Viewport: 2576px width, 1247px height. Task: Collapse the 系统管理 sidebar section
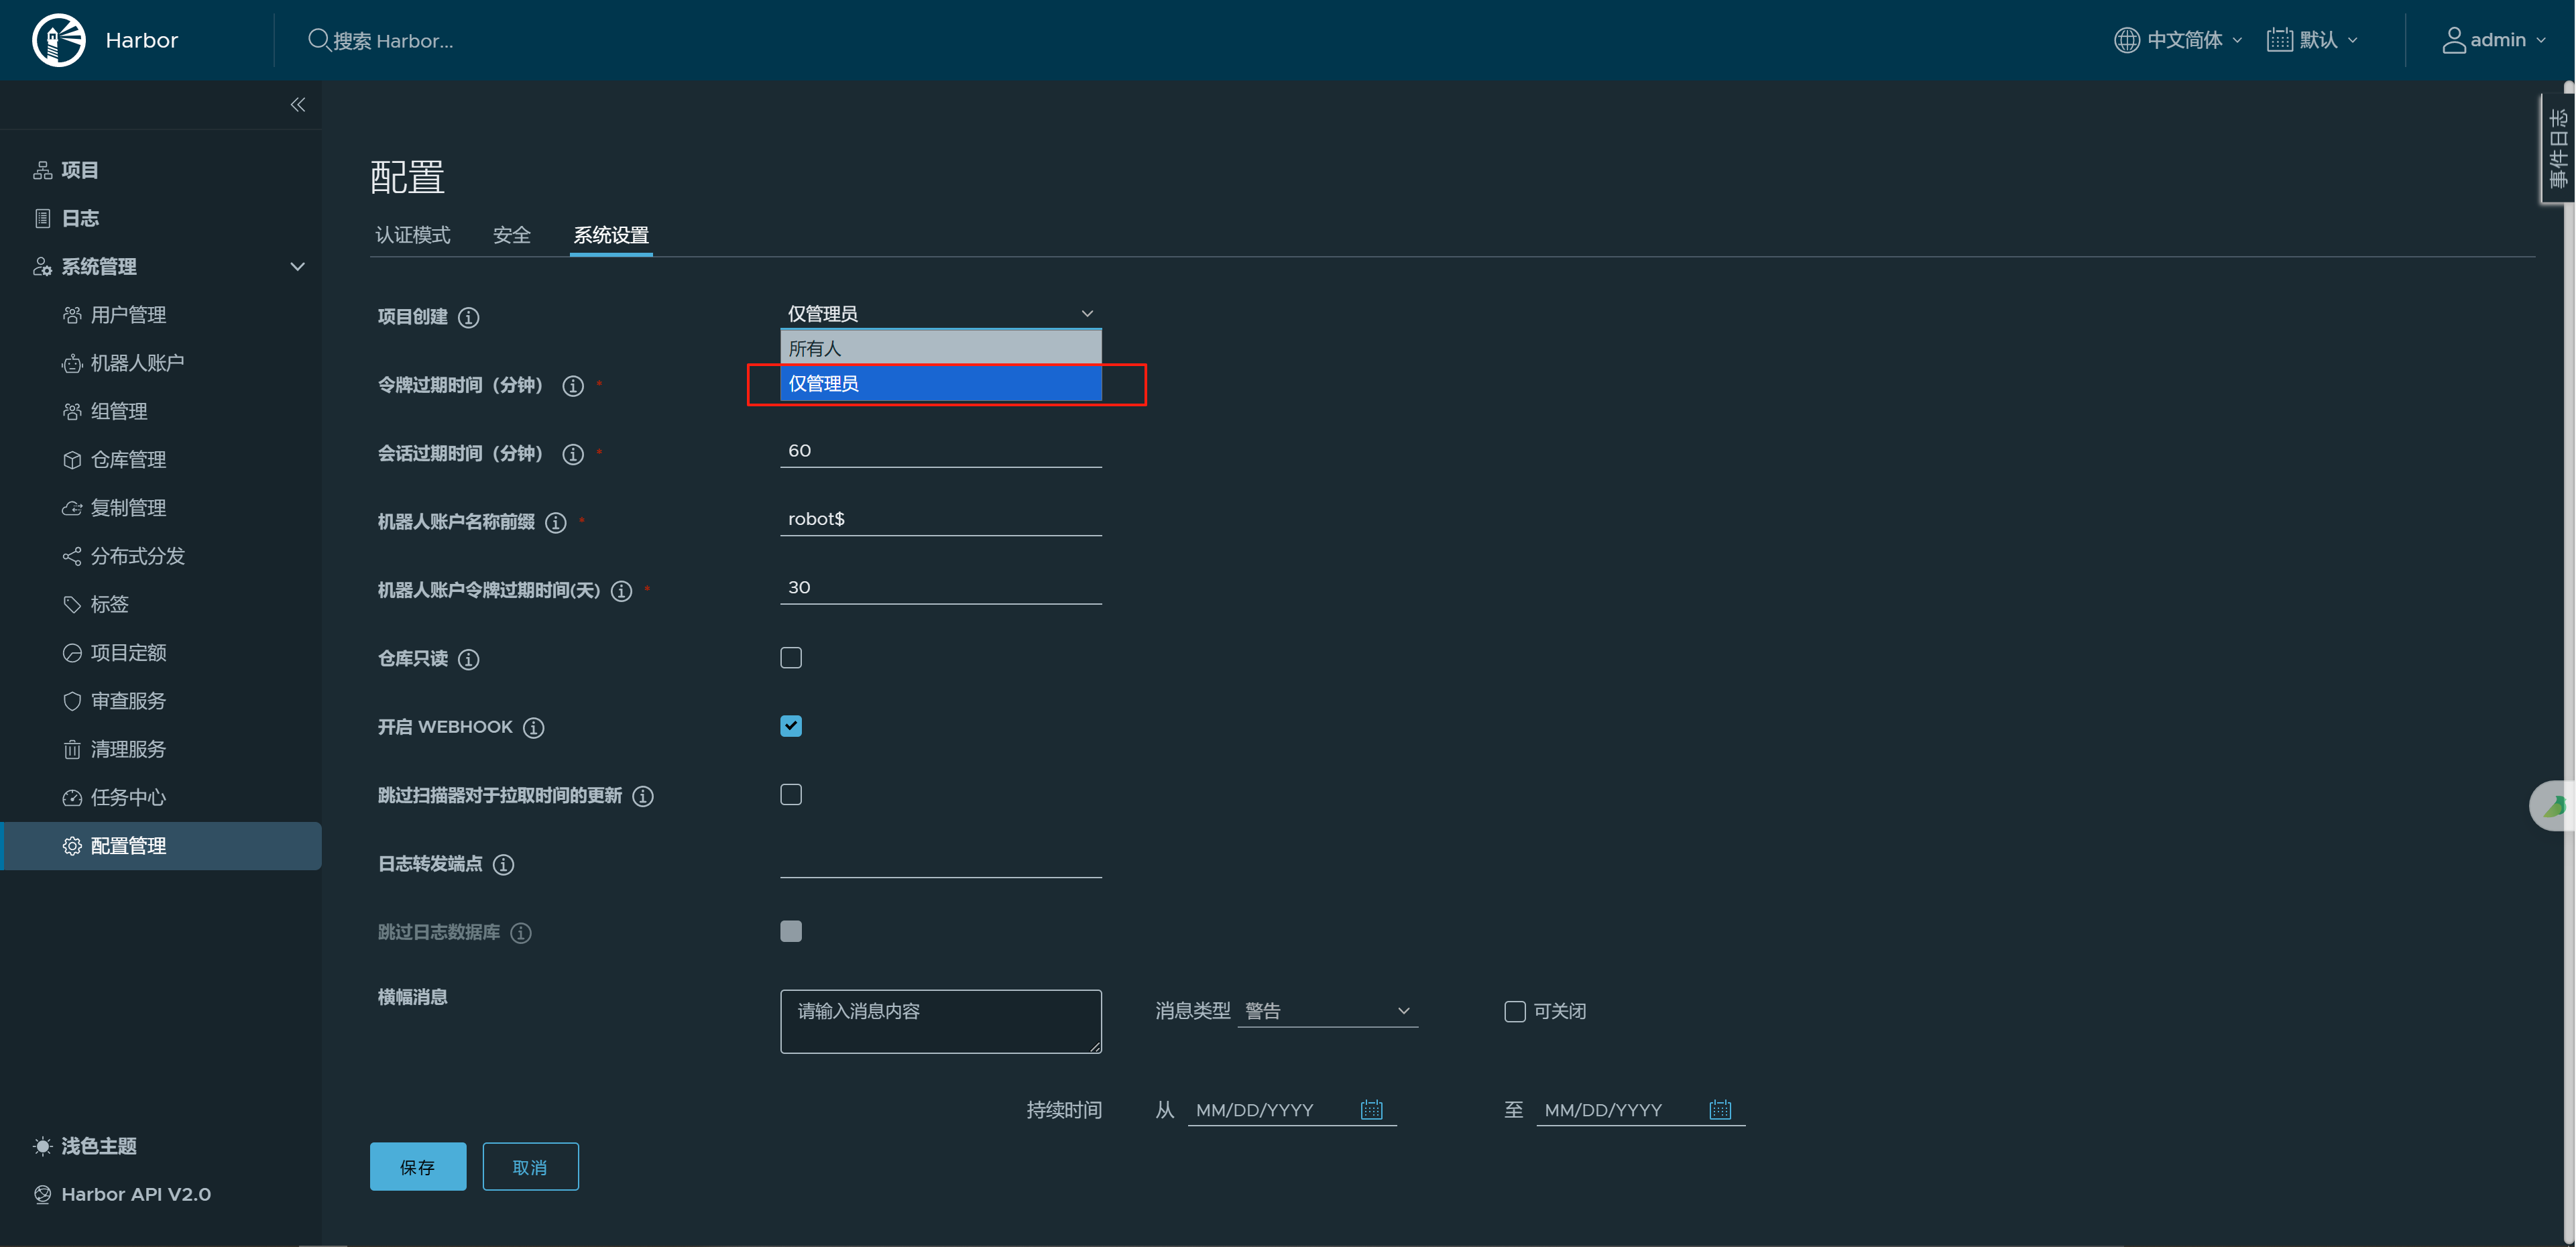297,267
